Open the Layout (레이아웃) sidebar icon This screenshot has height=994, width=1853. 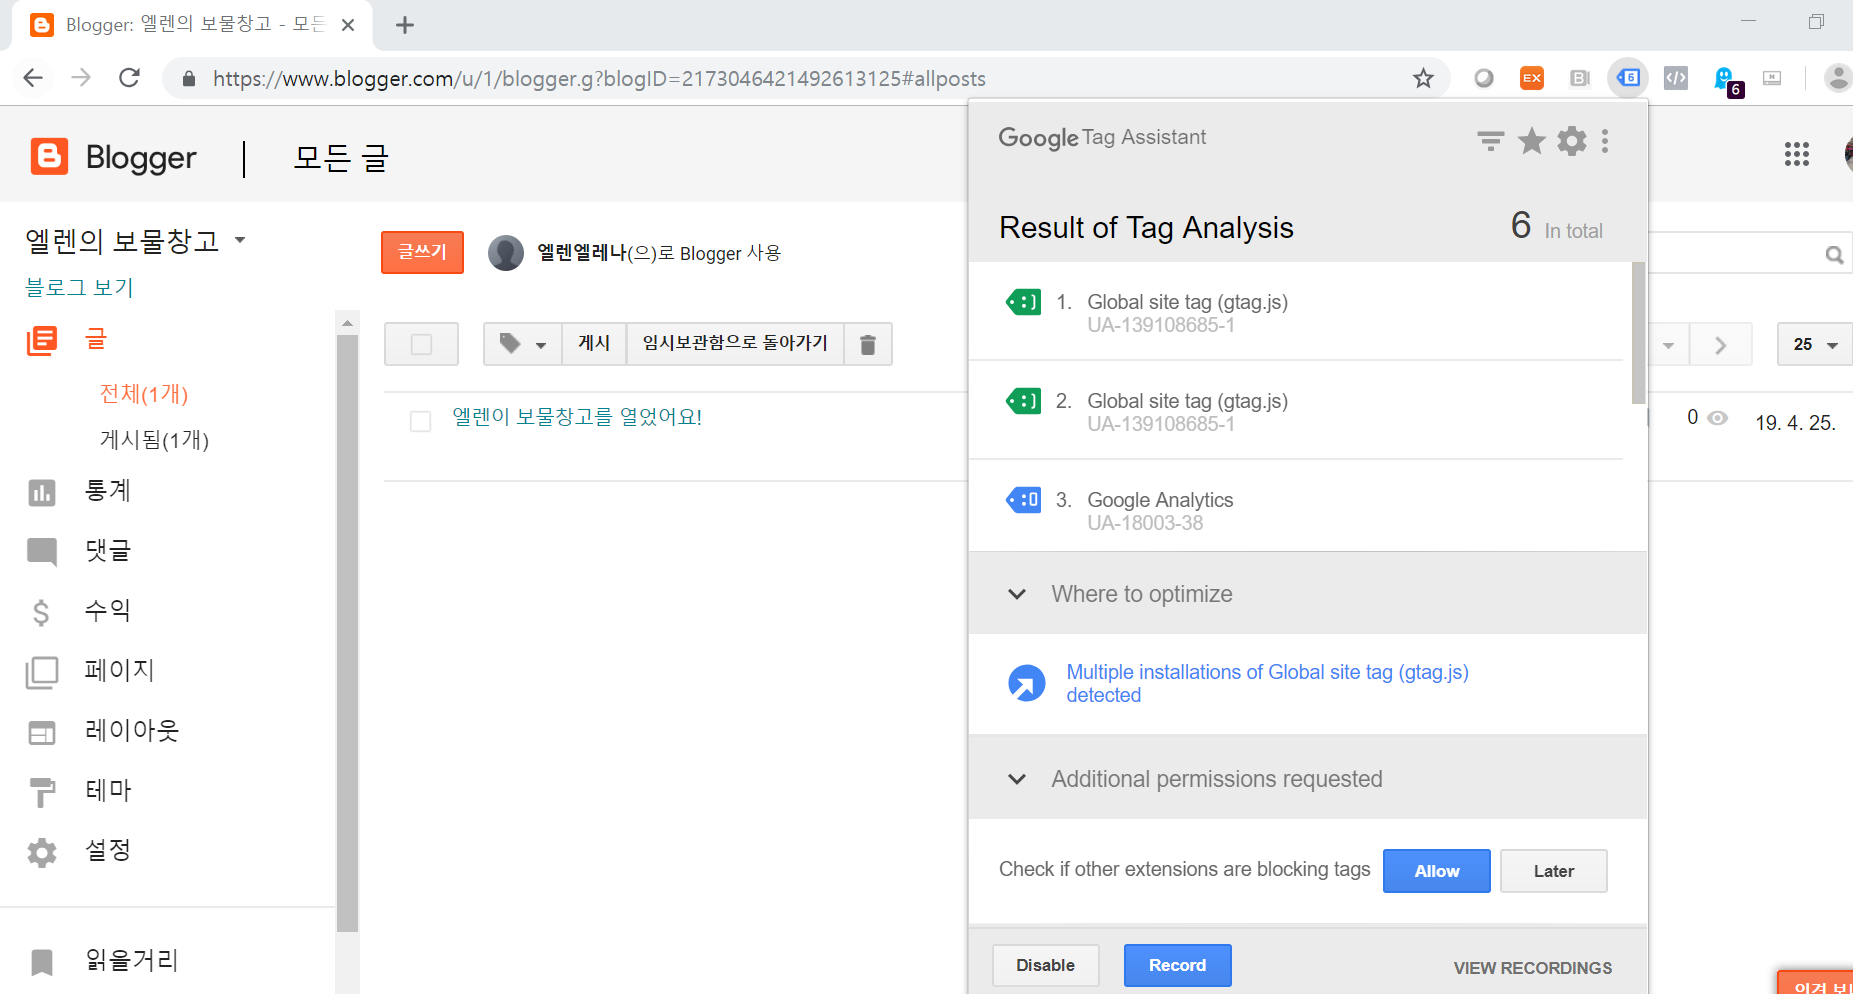[42, 732]
